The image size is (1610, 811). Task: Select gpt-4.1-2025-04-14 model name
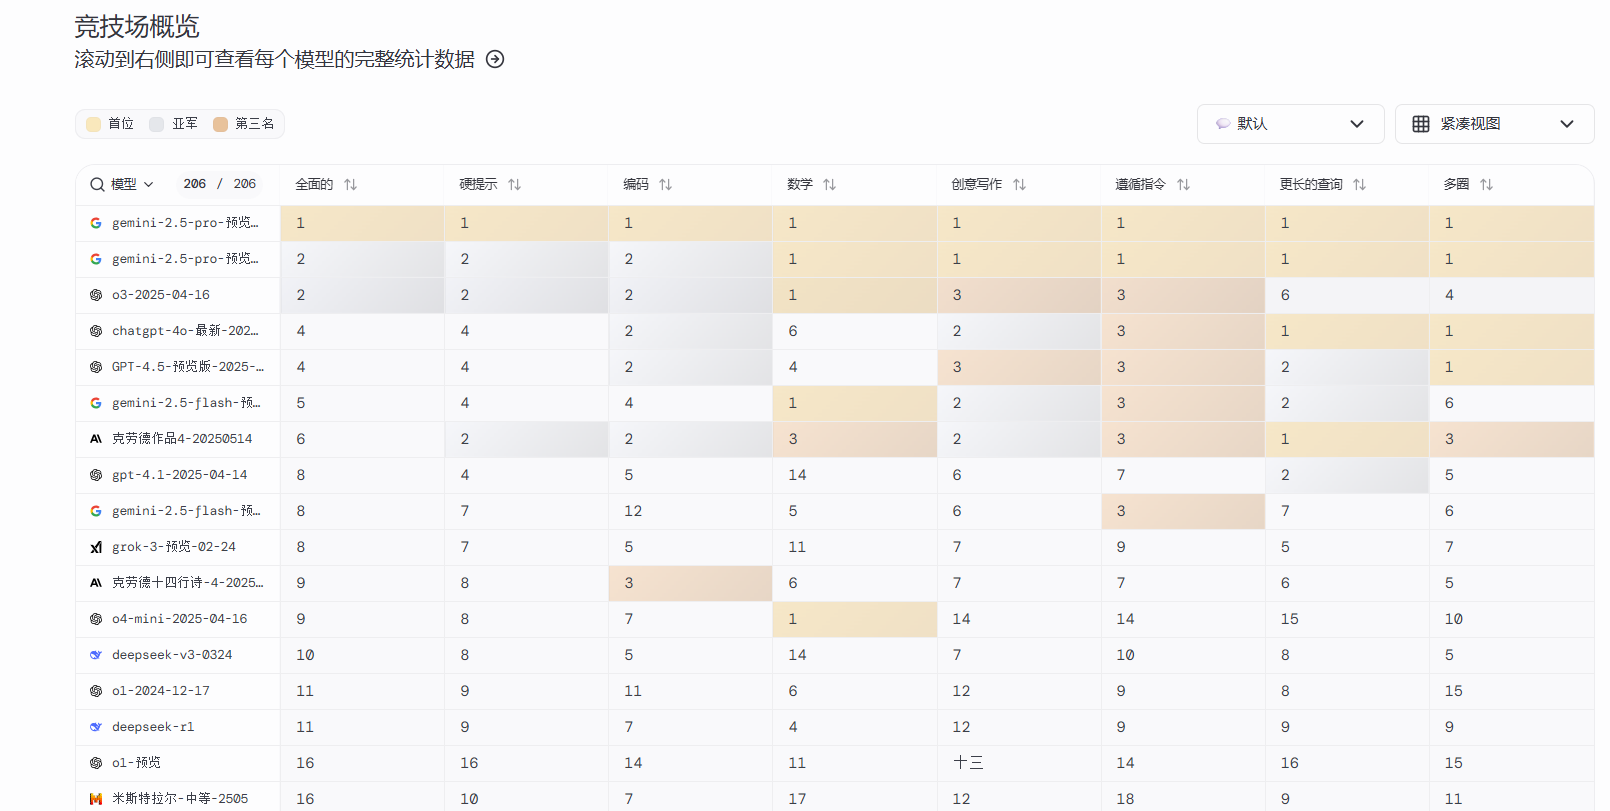(179, 475)
